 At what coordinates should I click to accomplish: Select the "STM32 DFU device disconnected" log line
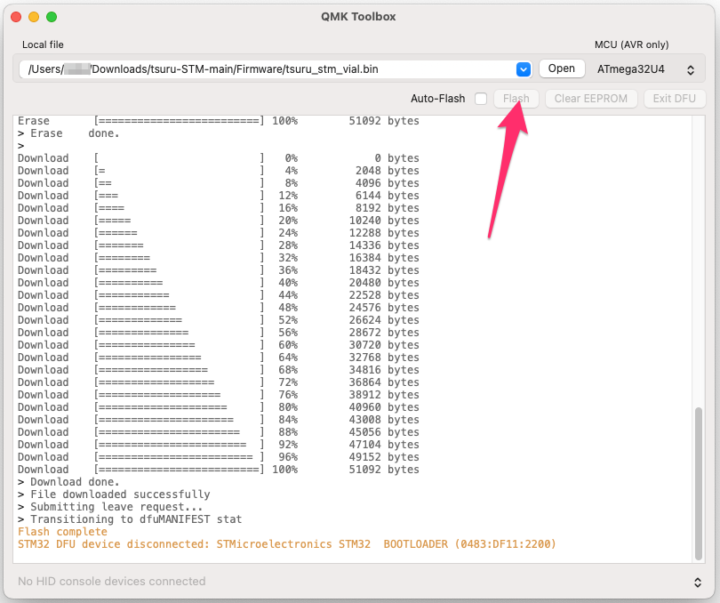pyautogui.click(x=285, y=544)
